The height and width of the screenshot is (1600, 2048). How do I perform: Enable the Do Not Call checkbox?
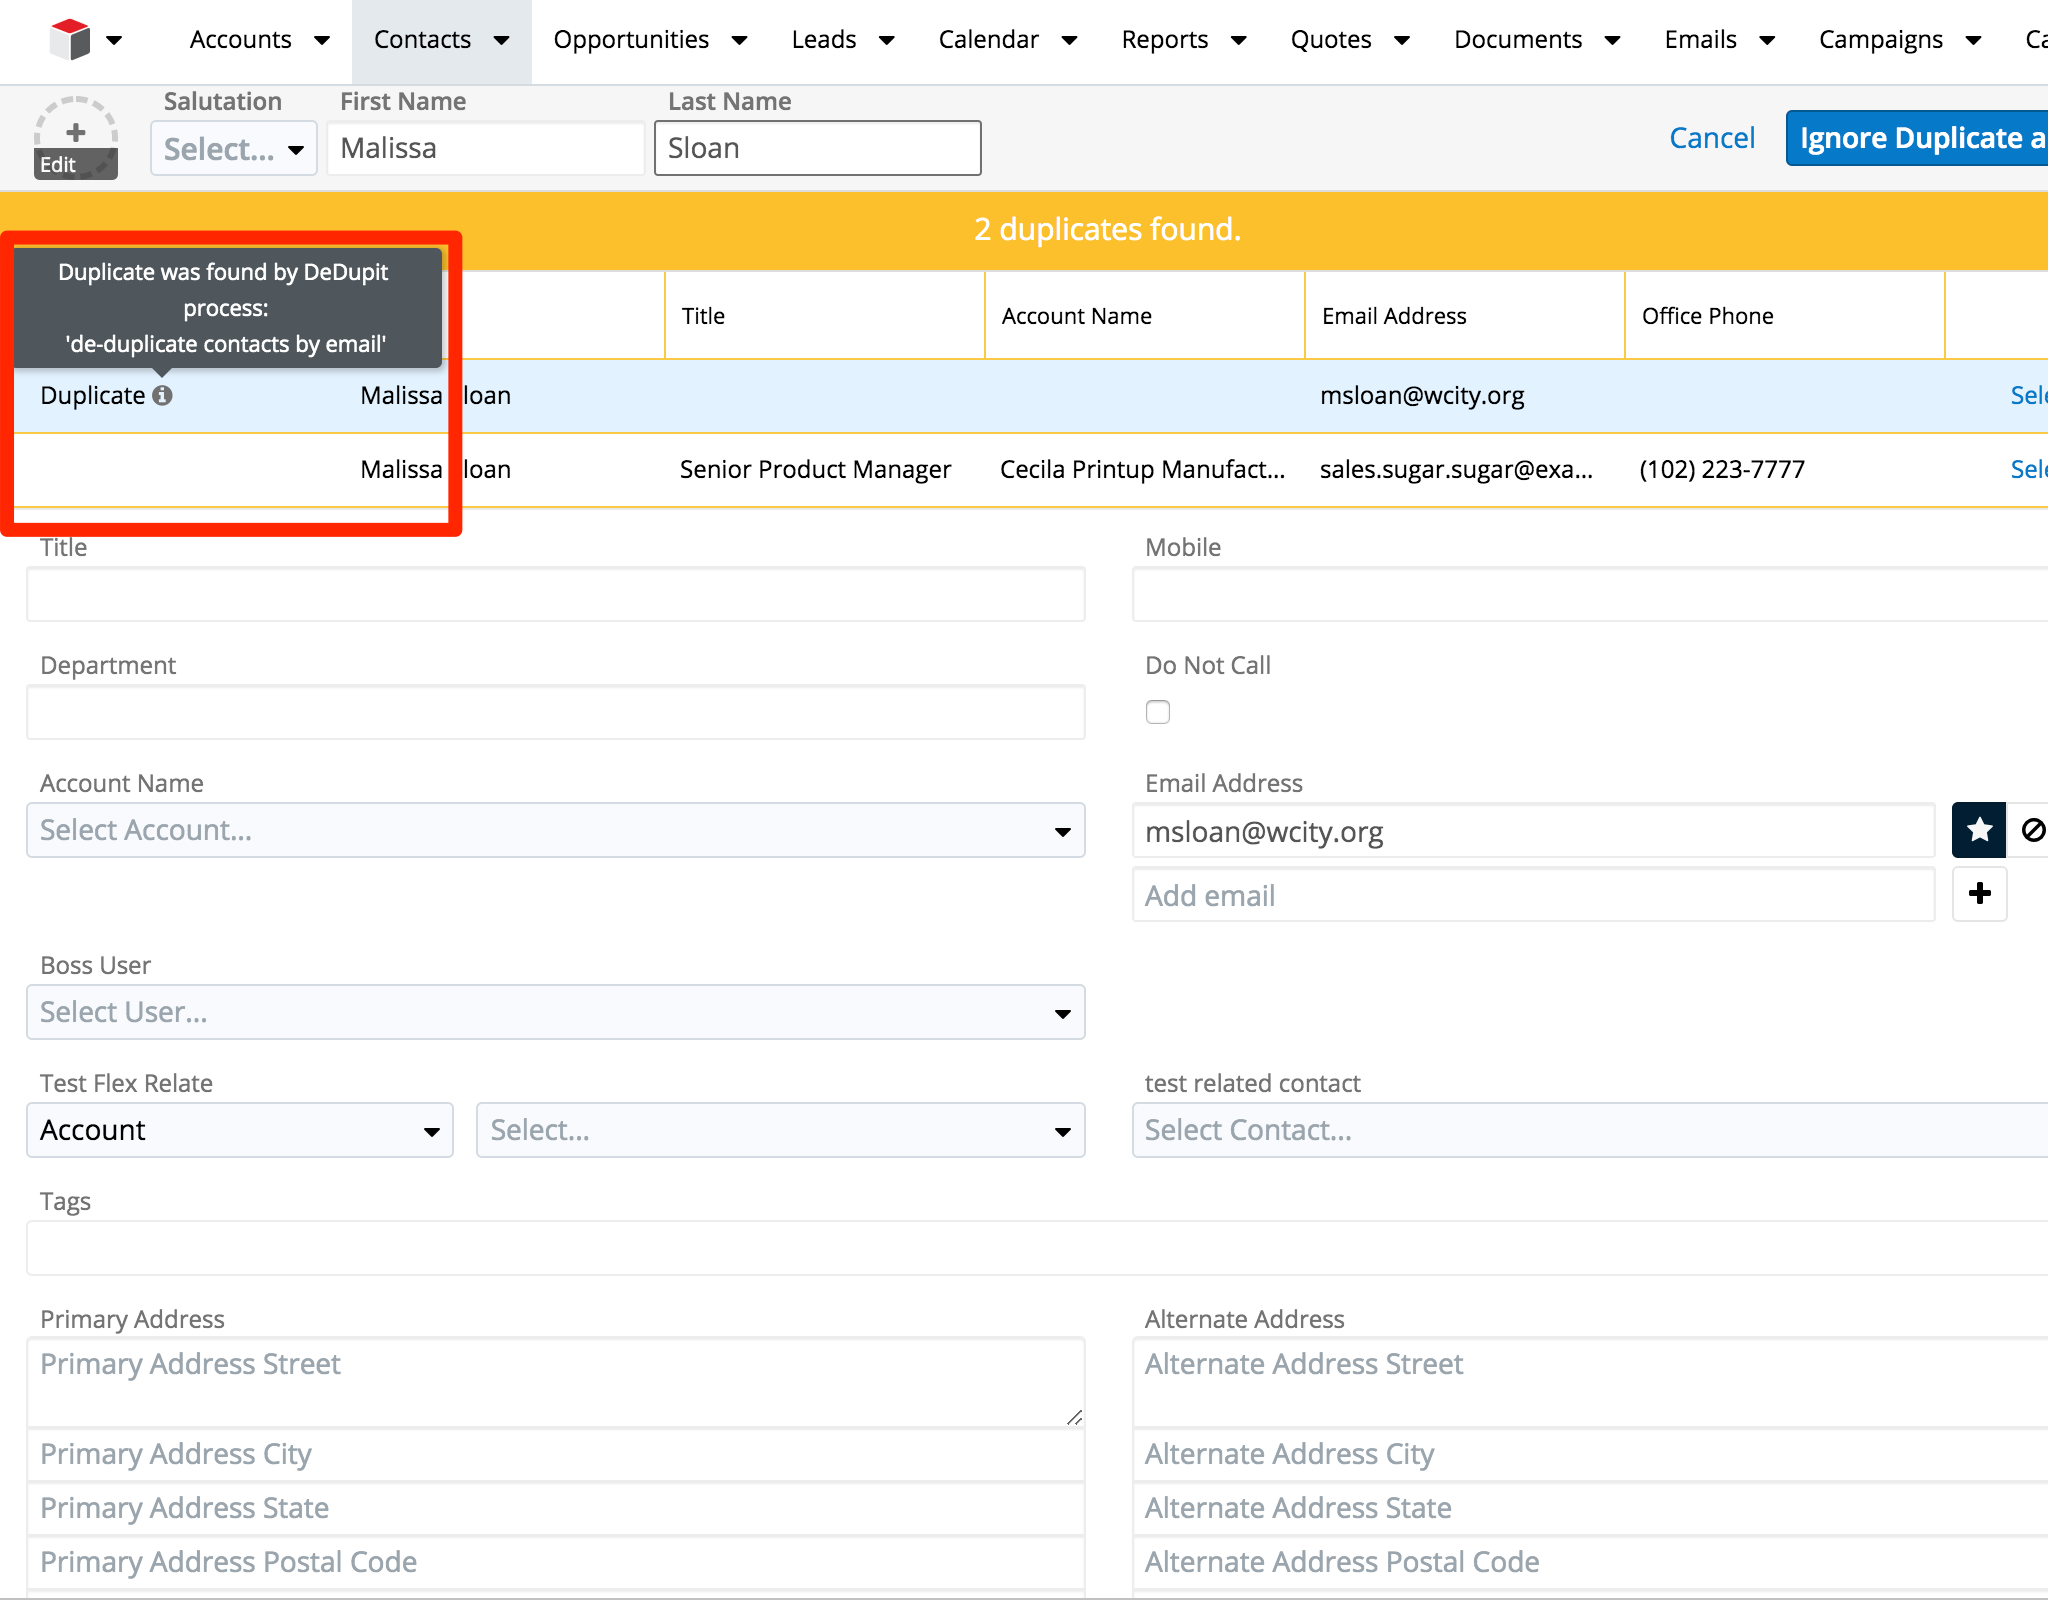pos(1158,712)
